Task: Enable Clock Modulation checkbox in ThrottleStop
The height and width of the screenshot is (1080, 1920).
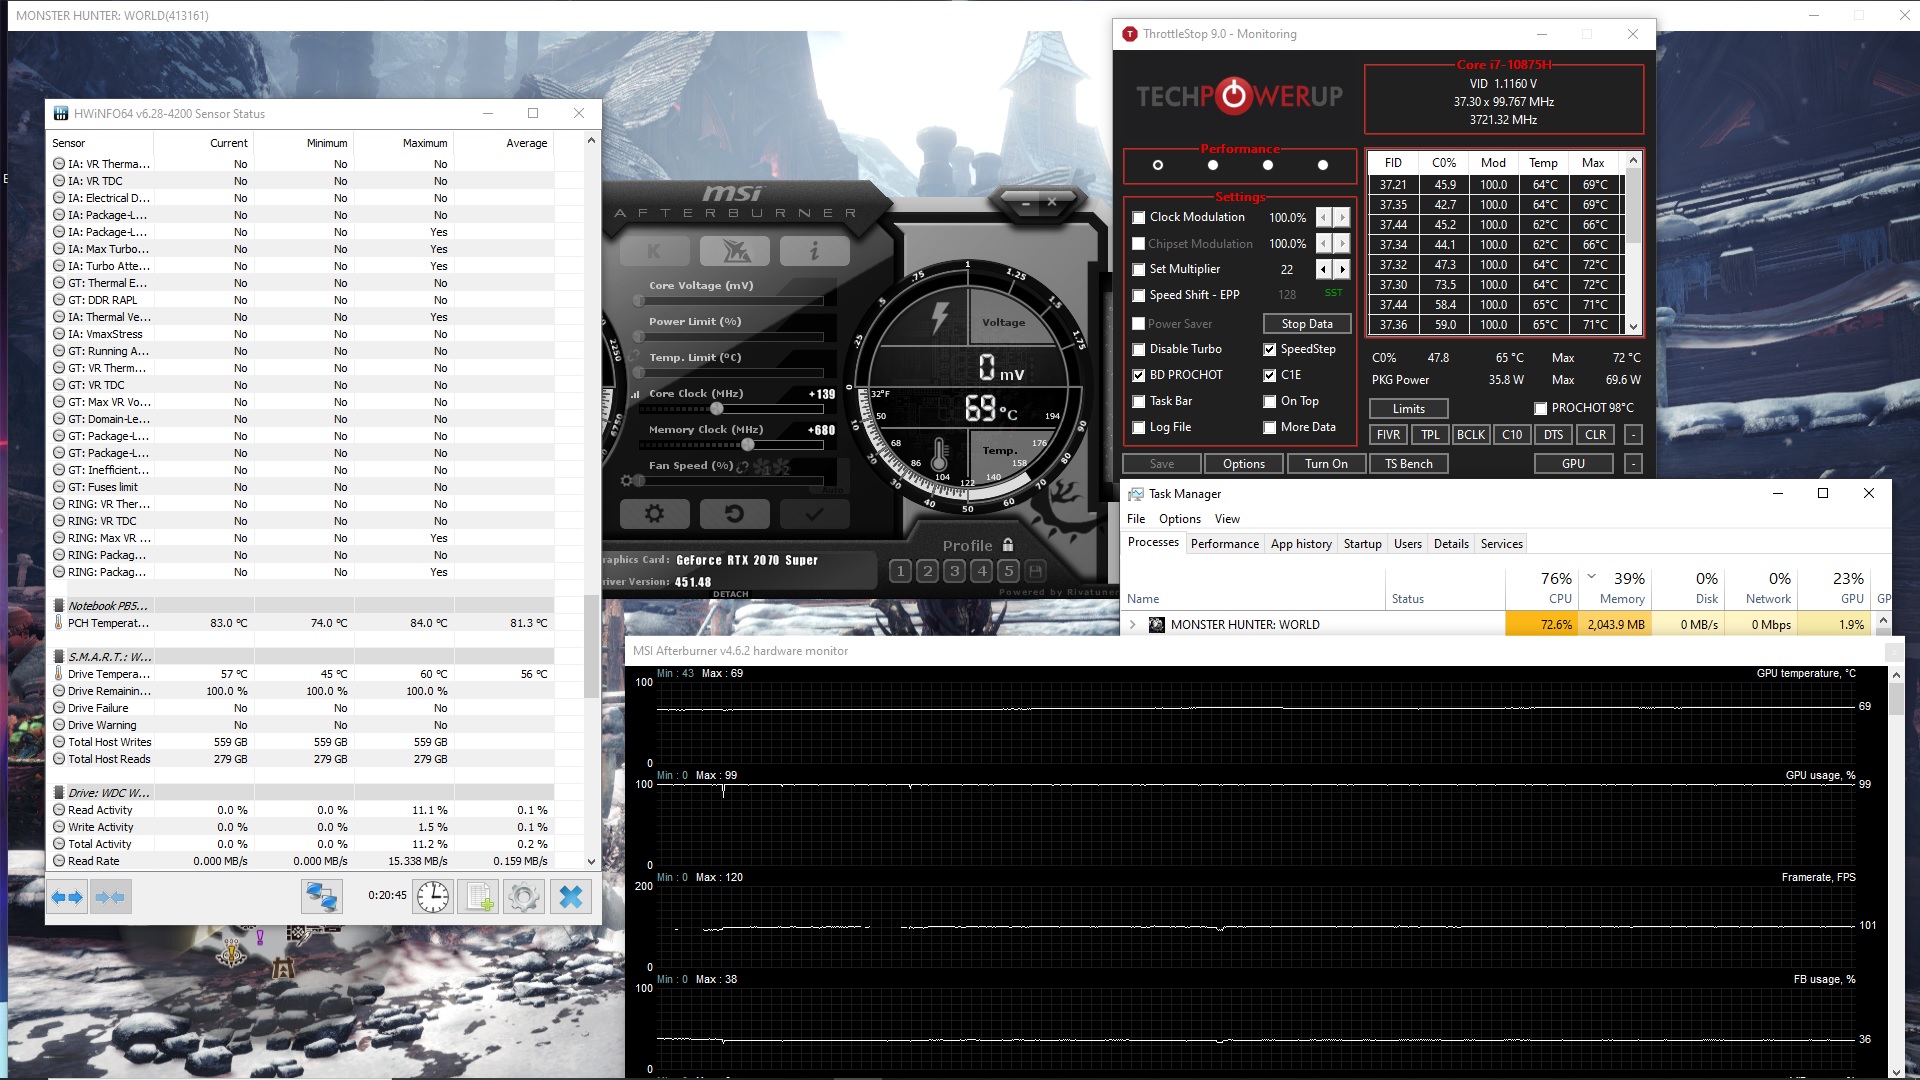Action: 1138,217
